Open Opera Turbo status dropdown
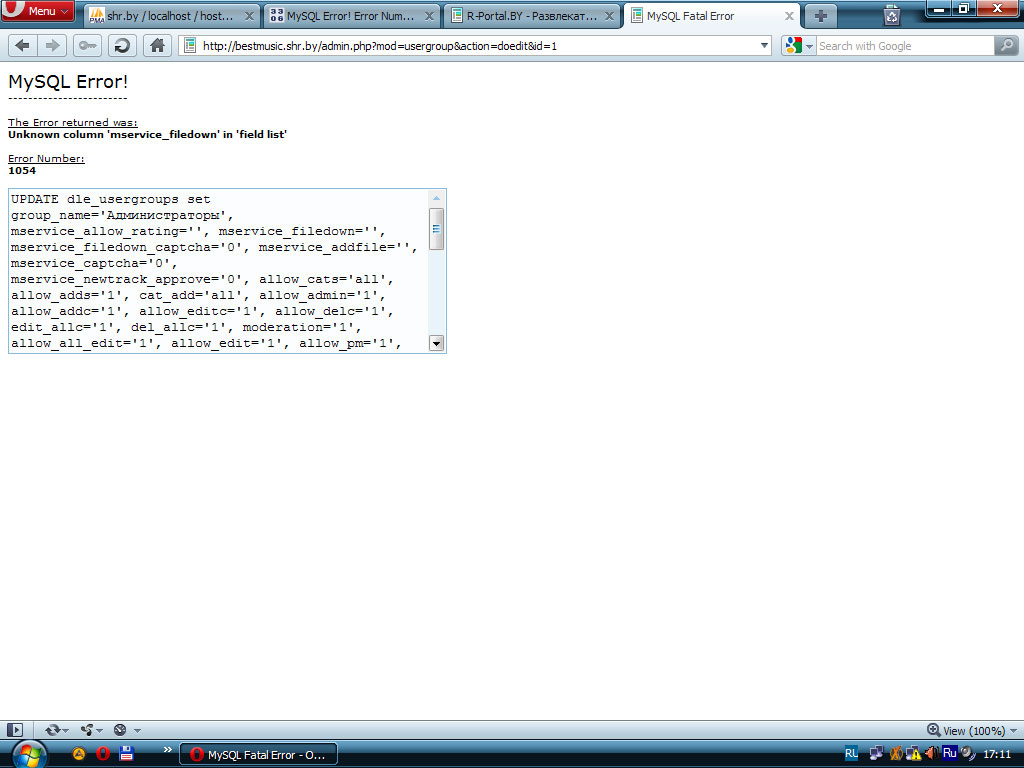Image resolution: width=1024 pixels, height=768 pixels. (126, 730)
